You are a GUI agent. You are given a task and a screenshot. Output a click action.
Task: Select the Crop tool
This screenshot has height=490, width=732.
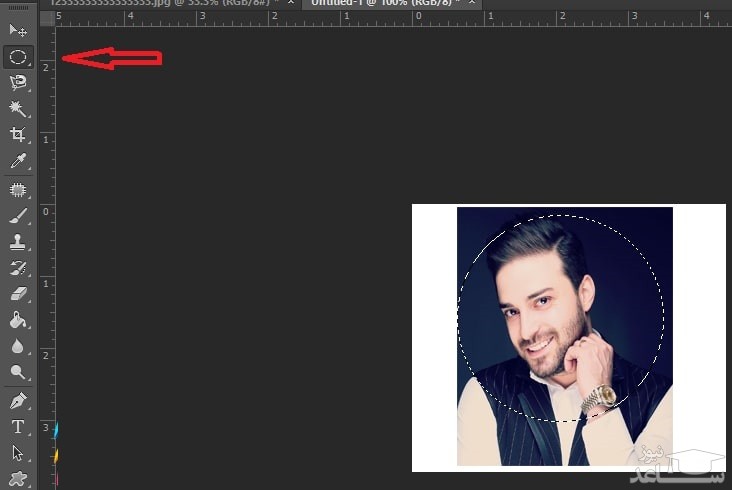(18, 134)
